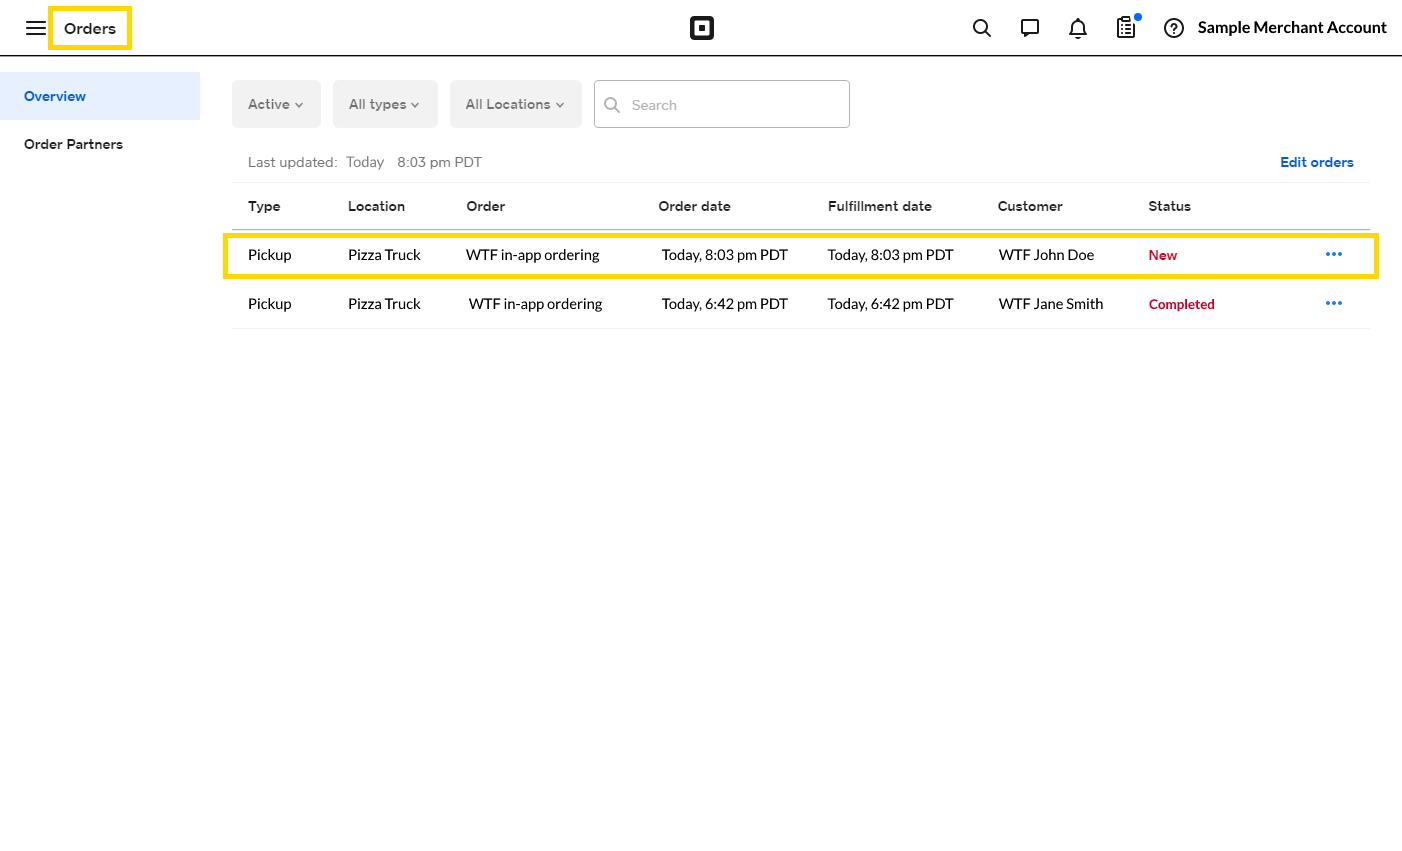Viewport: 1402px width, 851px height.
Task: Click the Completed status label
Action: [x=1182, y=304]
